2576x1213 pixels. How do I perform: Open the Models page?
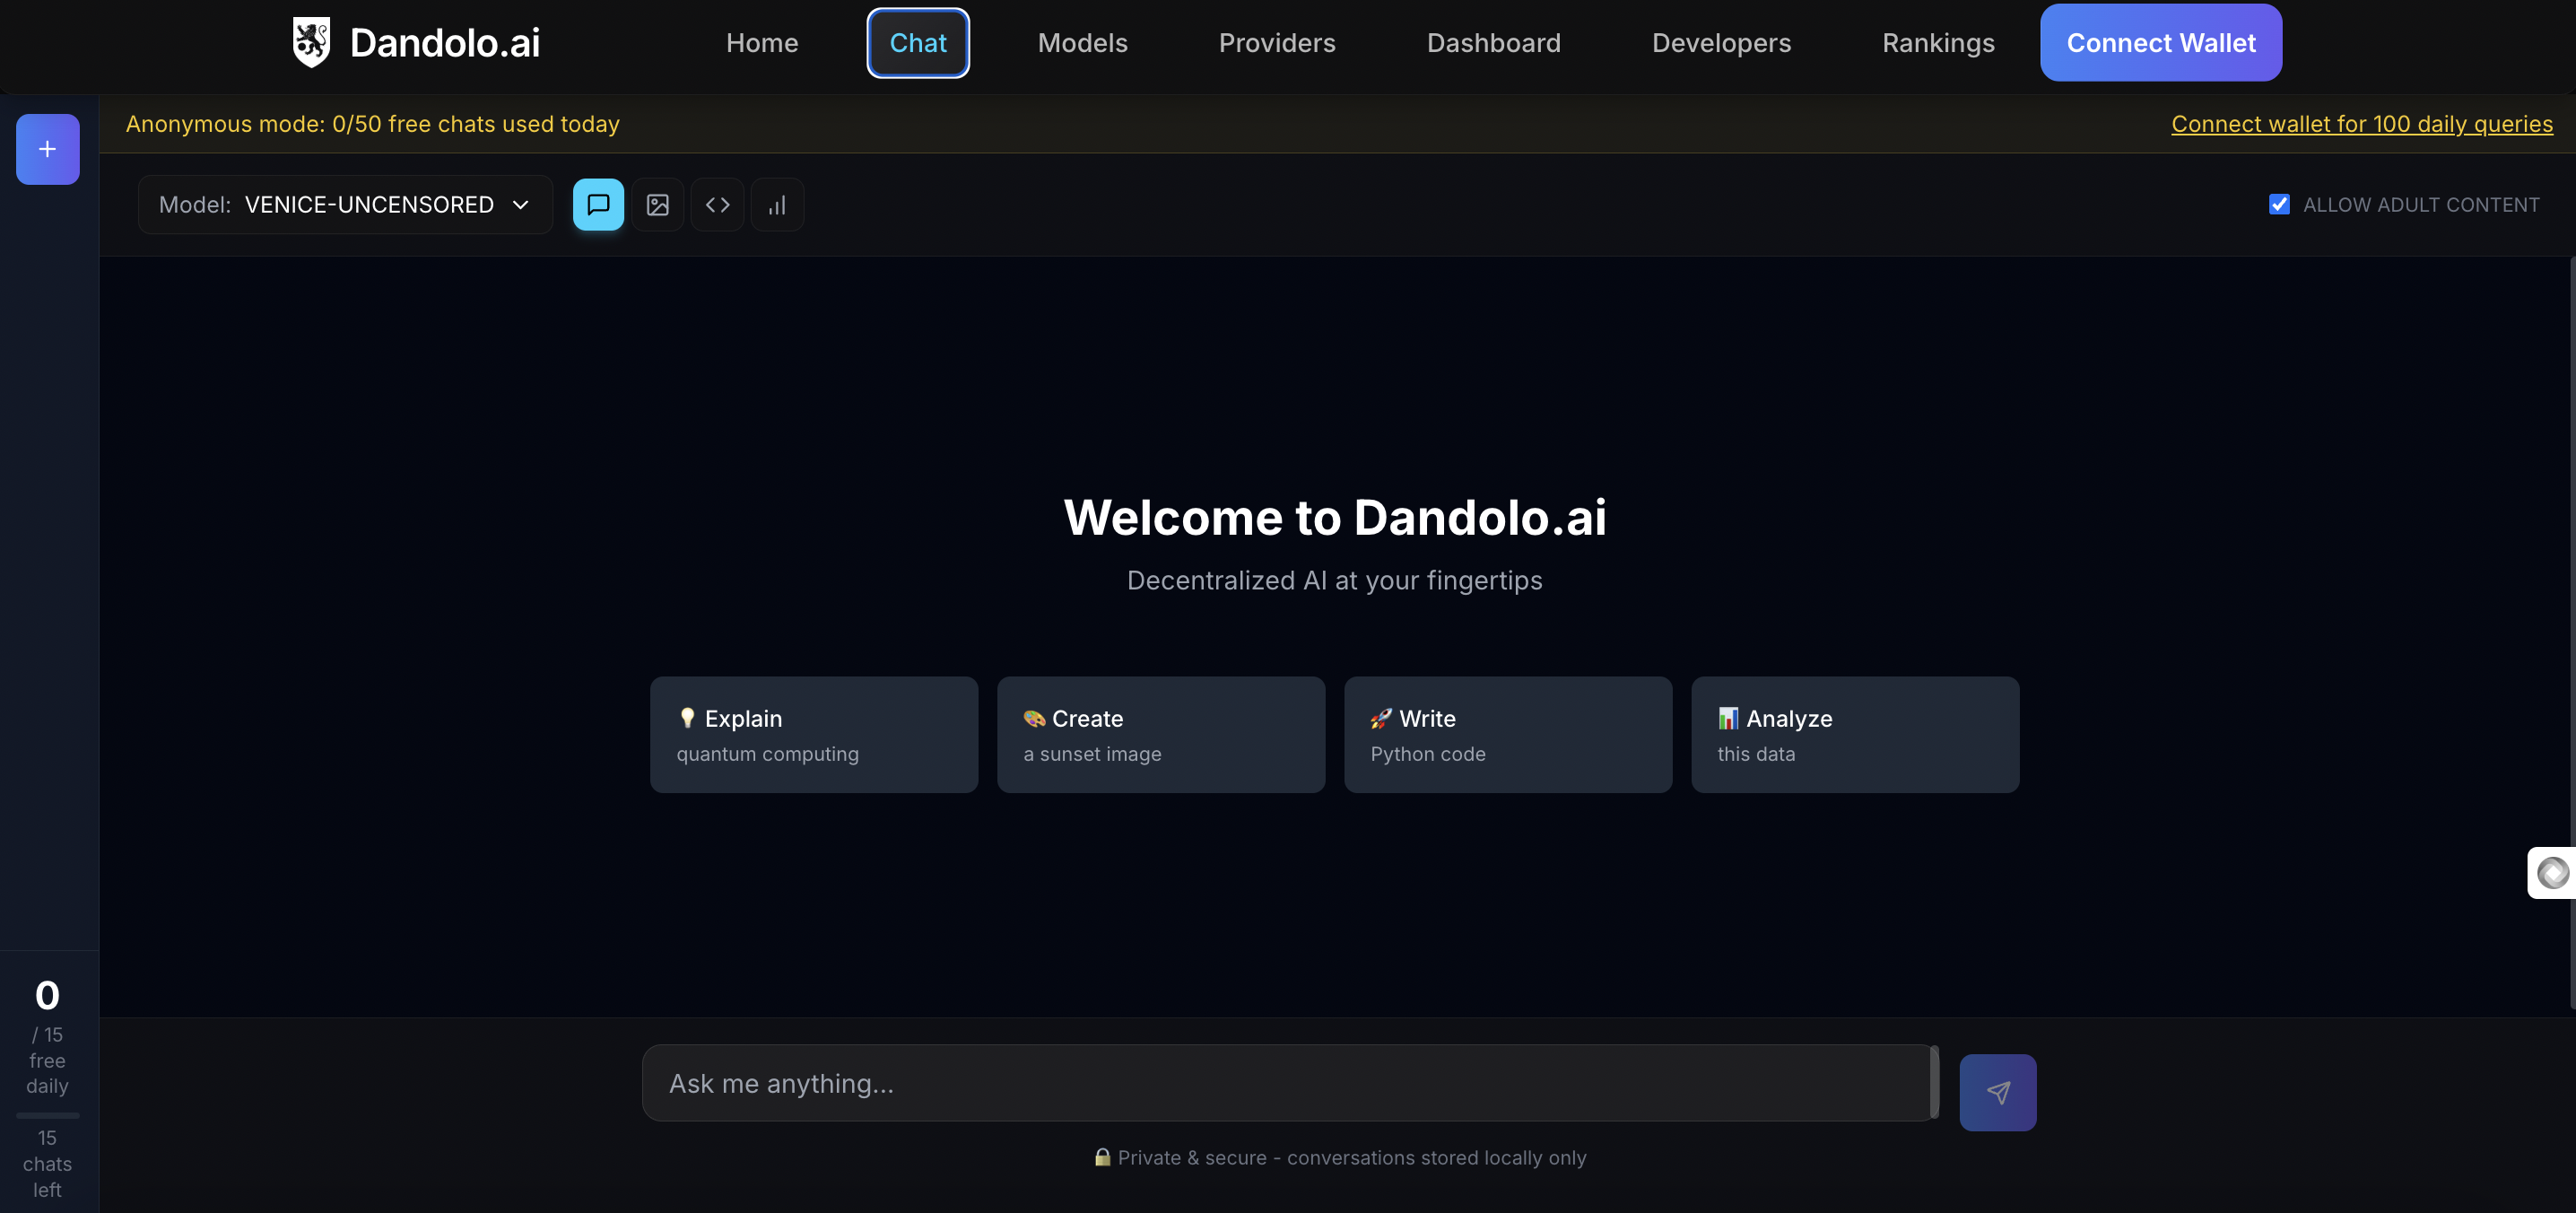[1082, 43]
